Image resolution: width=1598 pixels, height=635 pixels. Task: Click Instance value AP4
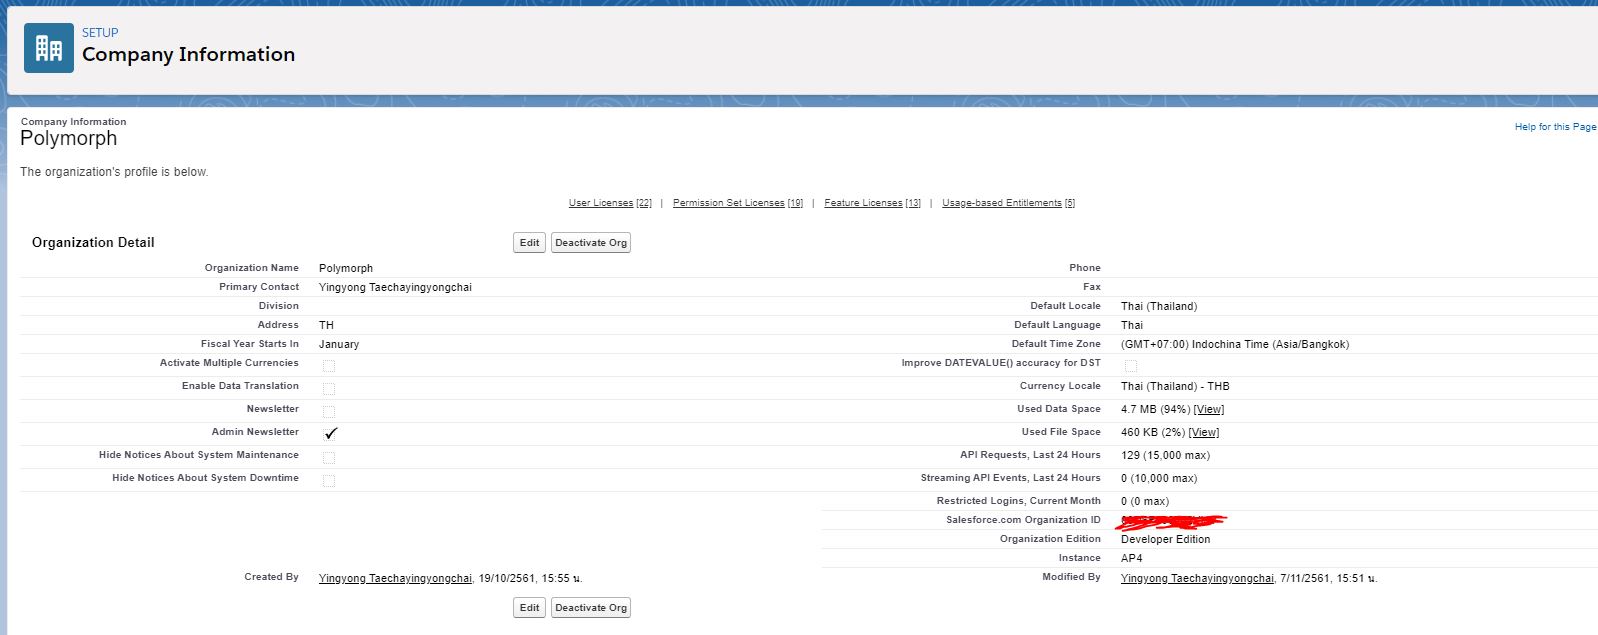(1132, 559)
